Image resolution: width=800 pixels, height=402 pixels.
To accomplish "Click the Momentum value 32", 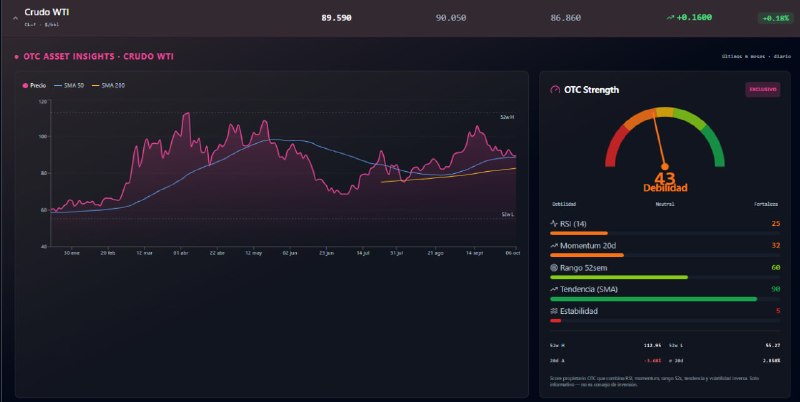I will [x=776, y=245].
